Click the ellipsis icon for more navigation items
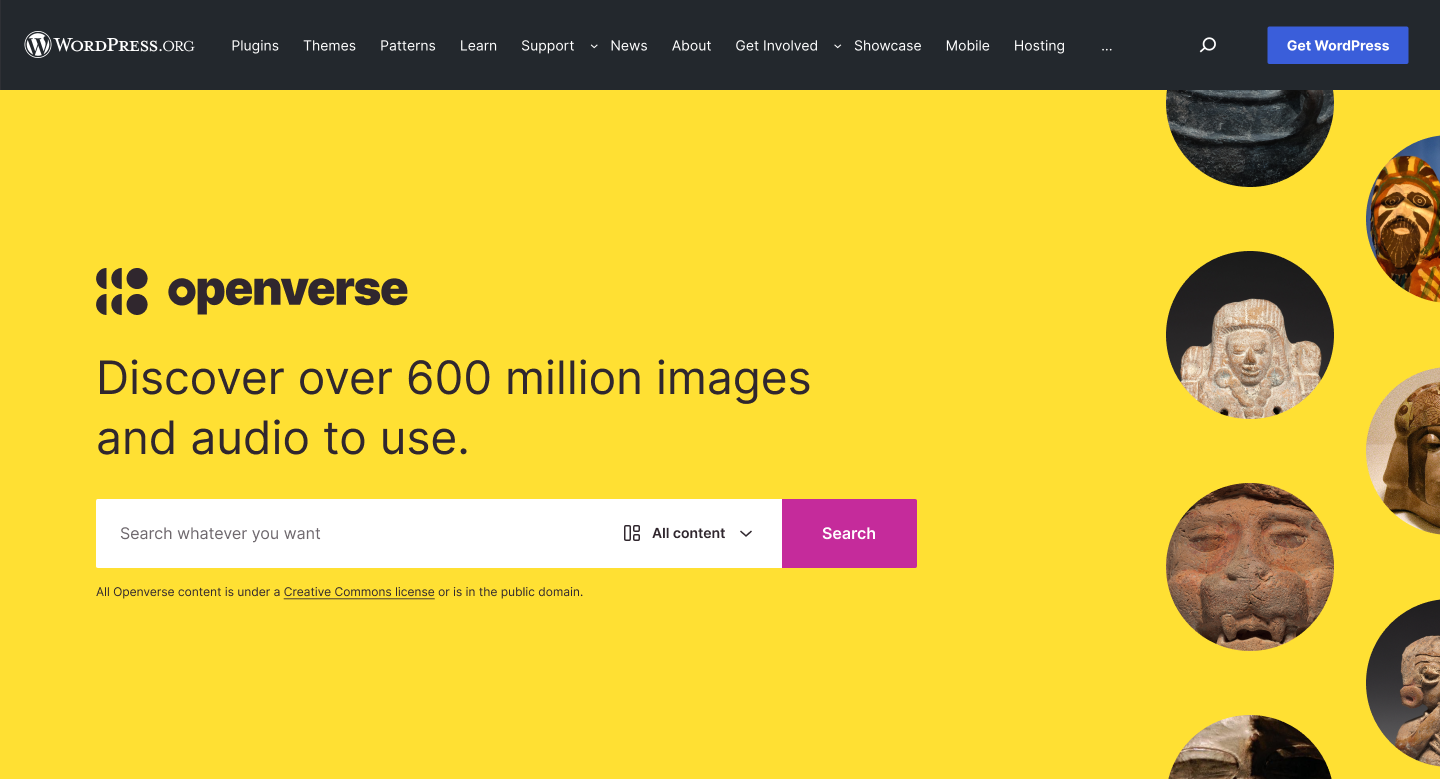This screenshot has width=1440, height=779. pyautogui.click(x=1106, y=45)
